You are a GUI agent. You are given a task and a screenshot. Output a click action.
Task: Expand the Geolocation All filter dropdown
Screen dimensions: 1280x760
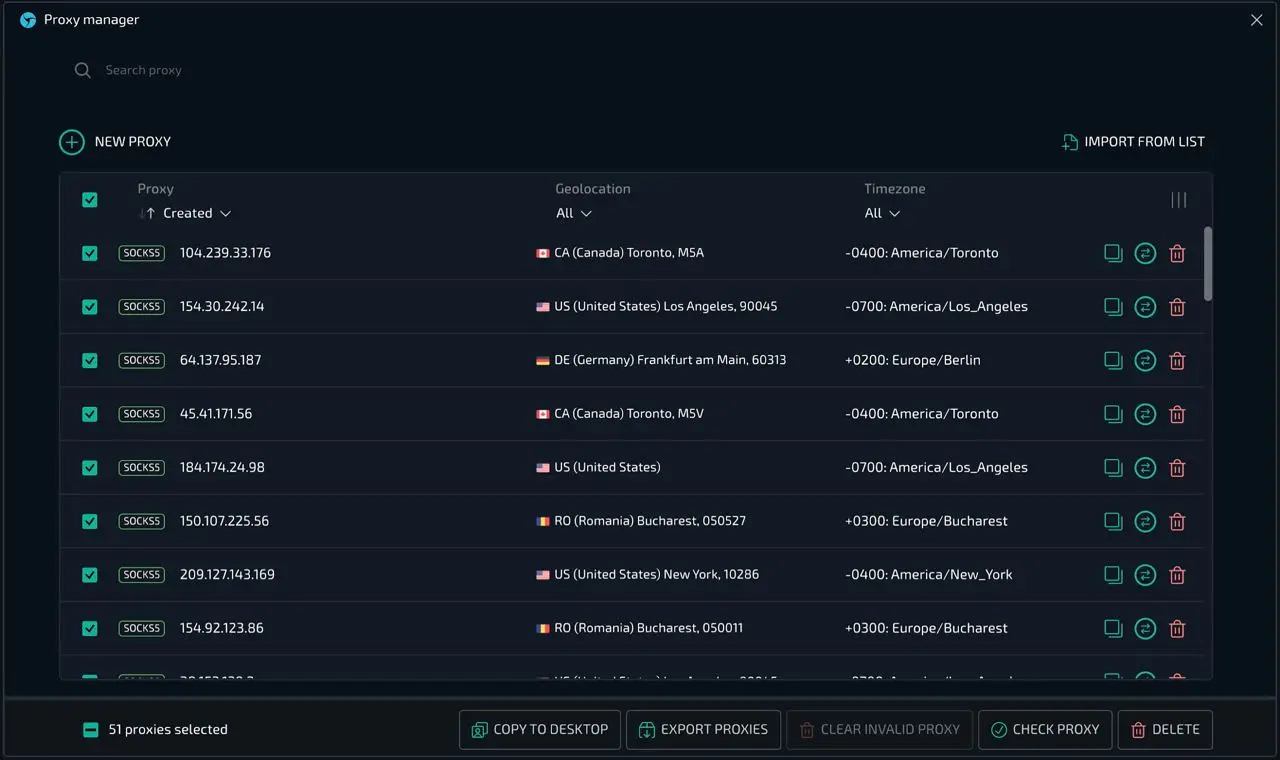[574, 213]
